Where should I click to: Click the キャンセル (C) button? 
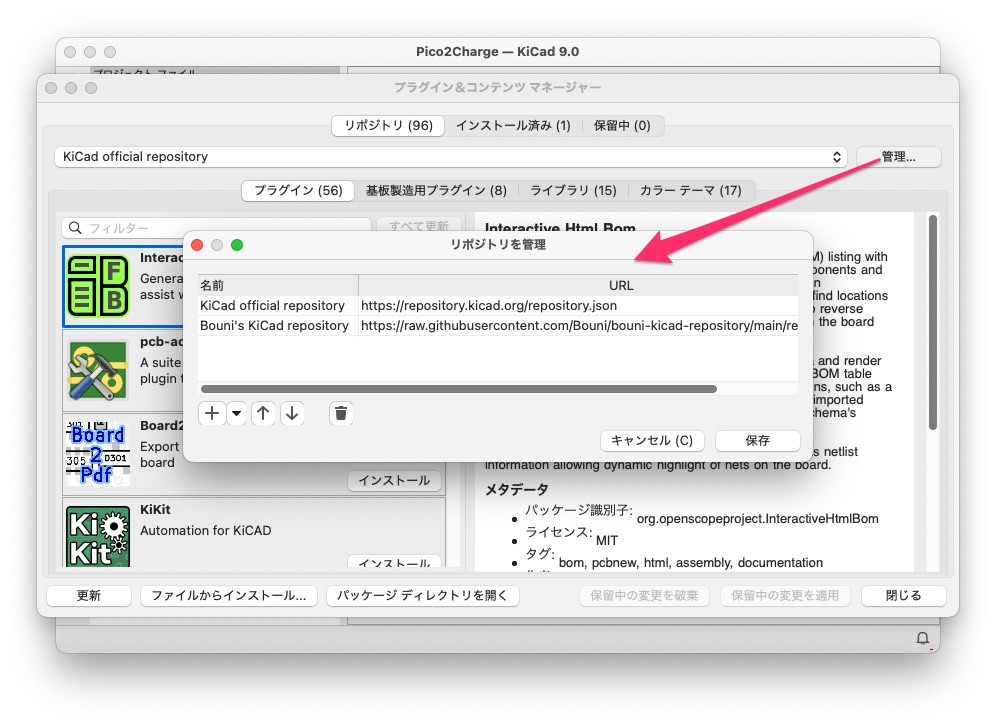coord(652,440)
